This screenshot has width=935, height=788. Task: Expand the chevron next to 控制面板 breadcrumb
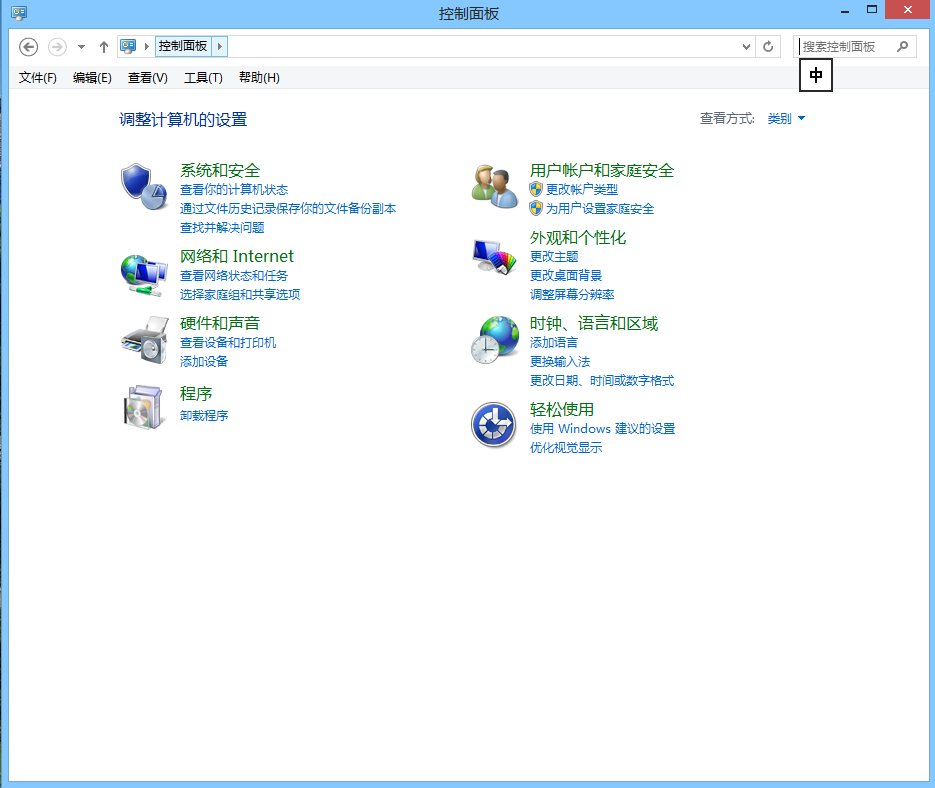(219, 46)
